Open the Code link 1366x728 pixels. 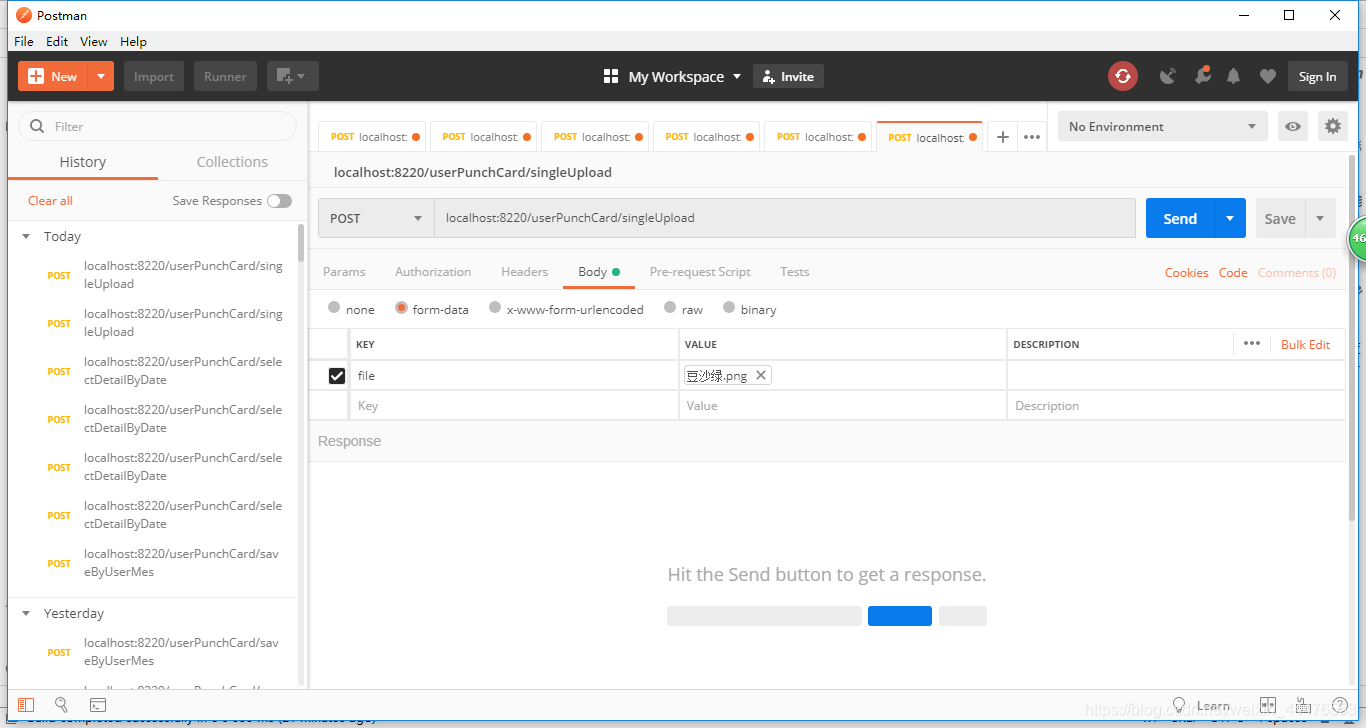pyautogui.click(x=1233, y=272)
